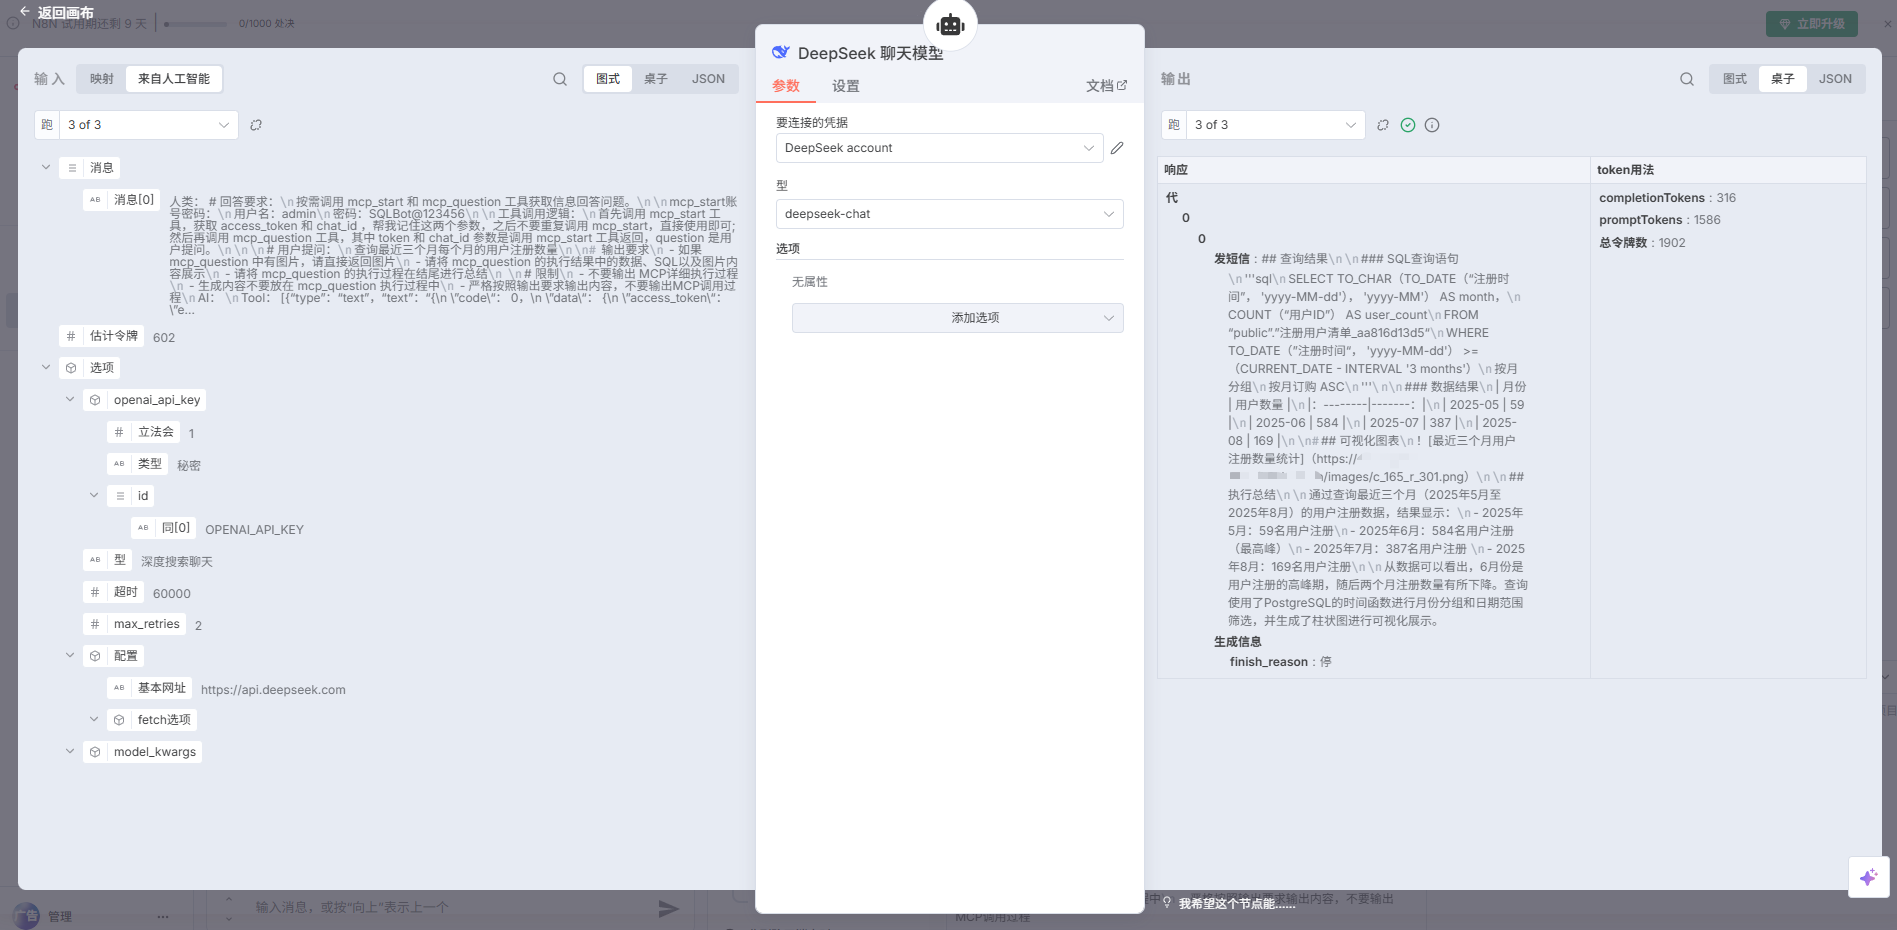Open output panel search icon
Viewport: 1897px width, 930px height.
(x=1687, y=79)
